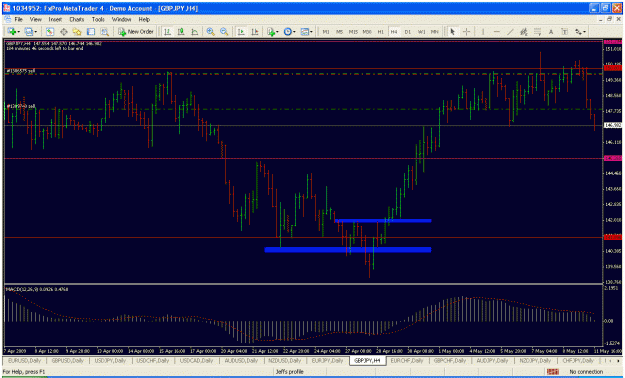Image resolution: width=625 pixels, height=378 pixels.
Task: Click the 'Jeffs profile' status bar entry
Action: pos(289,372)
